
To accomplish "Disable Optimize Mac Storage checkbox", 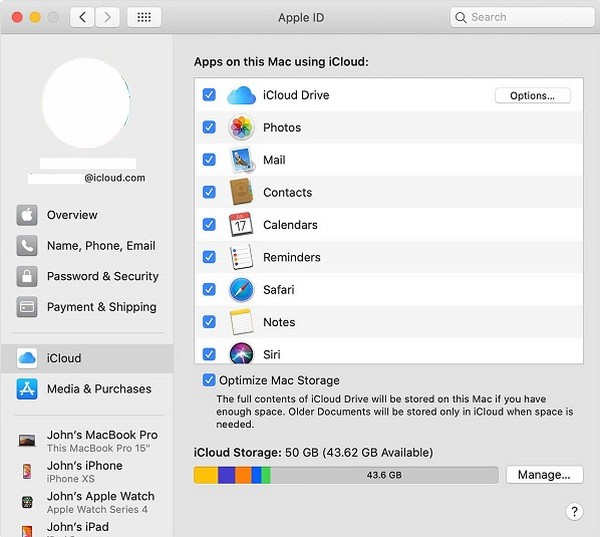I will (x=209, y=380).
